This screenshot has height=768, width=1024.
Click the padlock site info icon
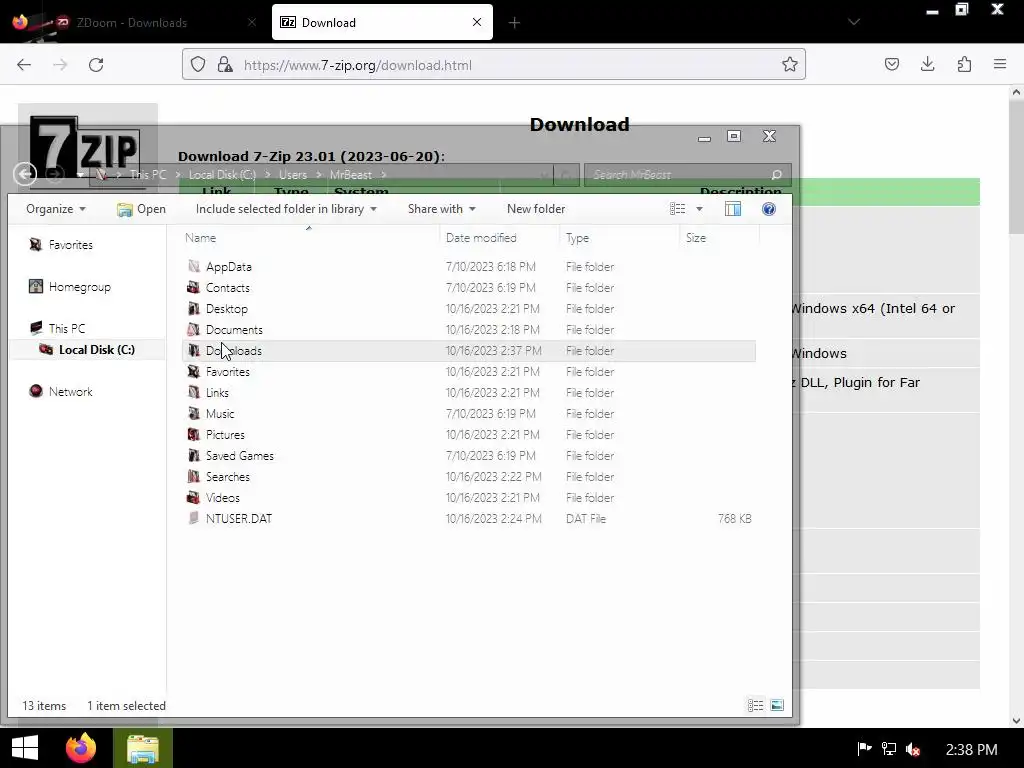click(225, 65)
